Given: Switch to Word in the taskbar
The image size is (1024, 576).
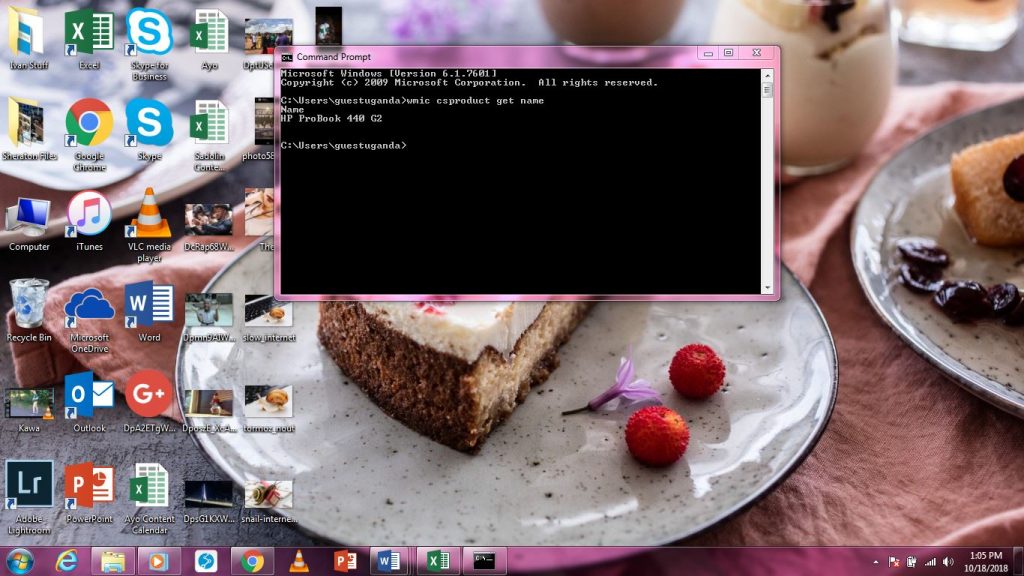Looking at the screenshot, I should coord(391,561).
